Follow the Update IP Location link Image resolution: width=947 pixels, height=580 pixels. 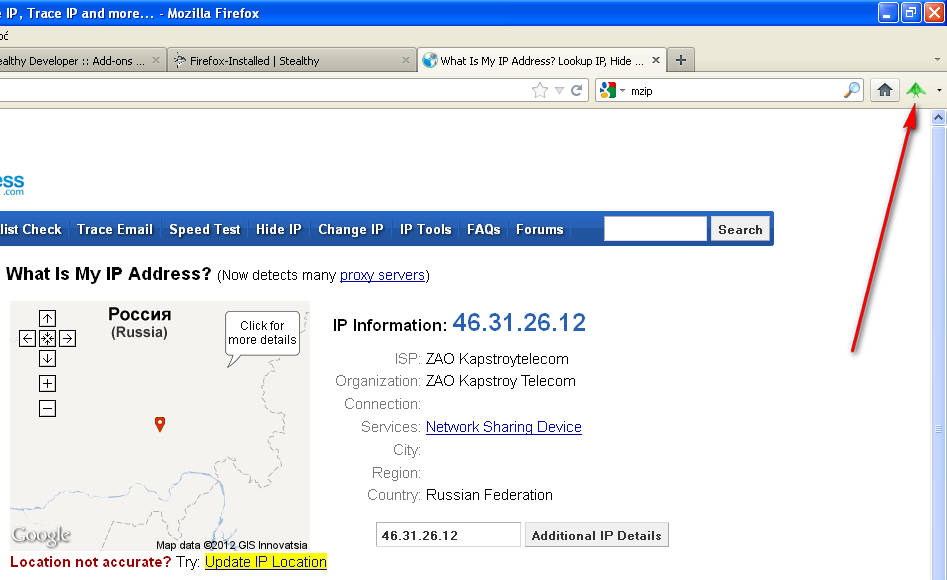point(266,562)
